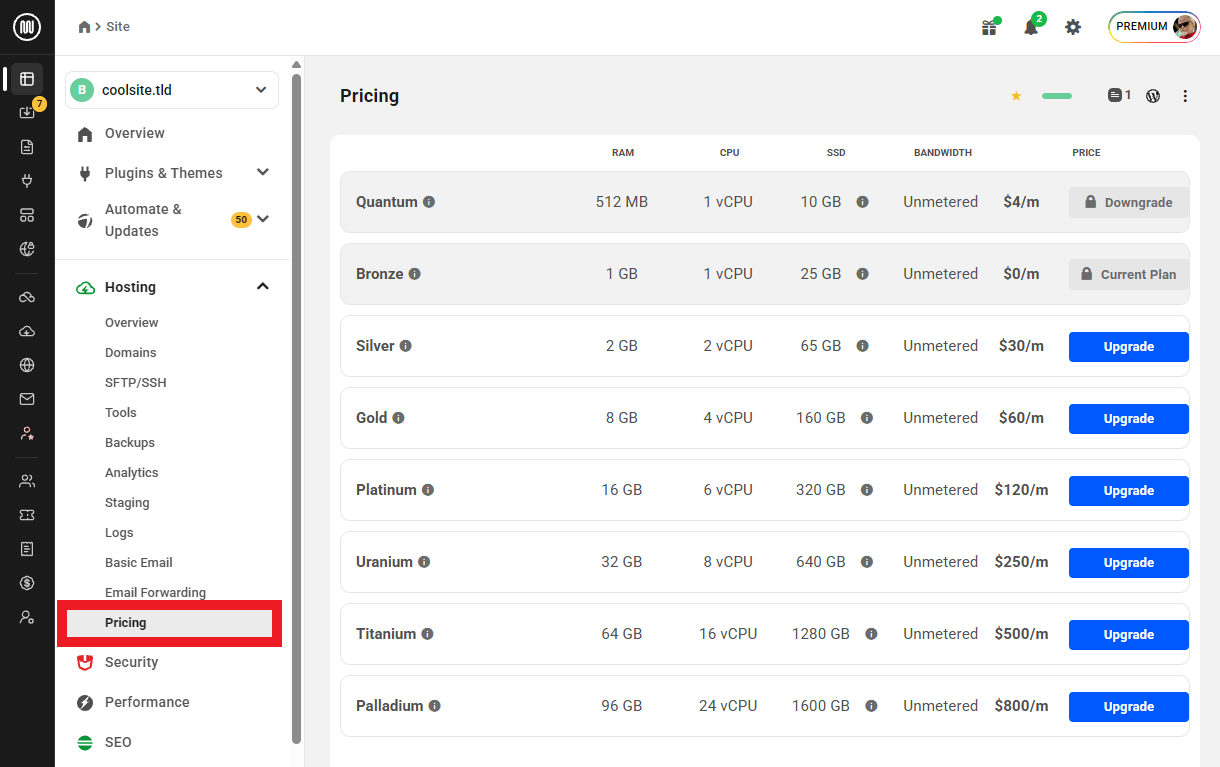Image resolution: width=1220 pixels, height=767 pixels.
Task: Open the user with star icon in rail
Action: pos(27,433)
